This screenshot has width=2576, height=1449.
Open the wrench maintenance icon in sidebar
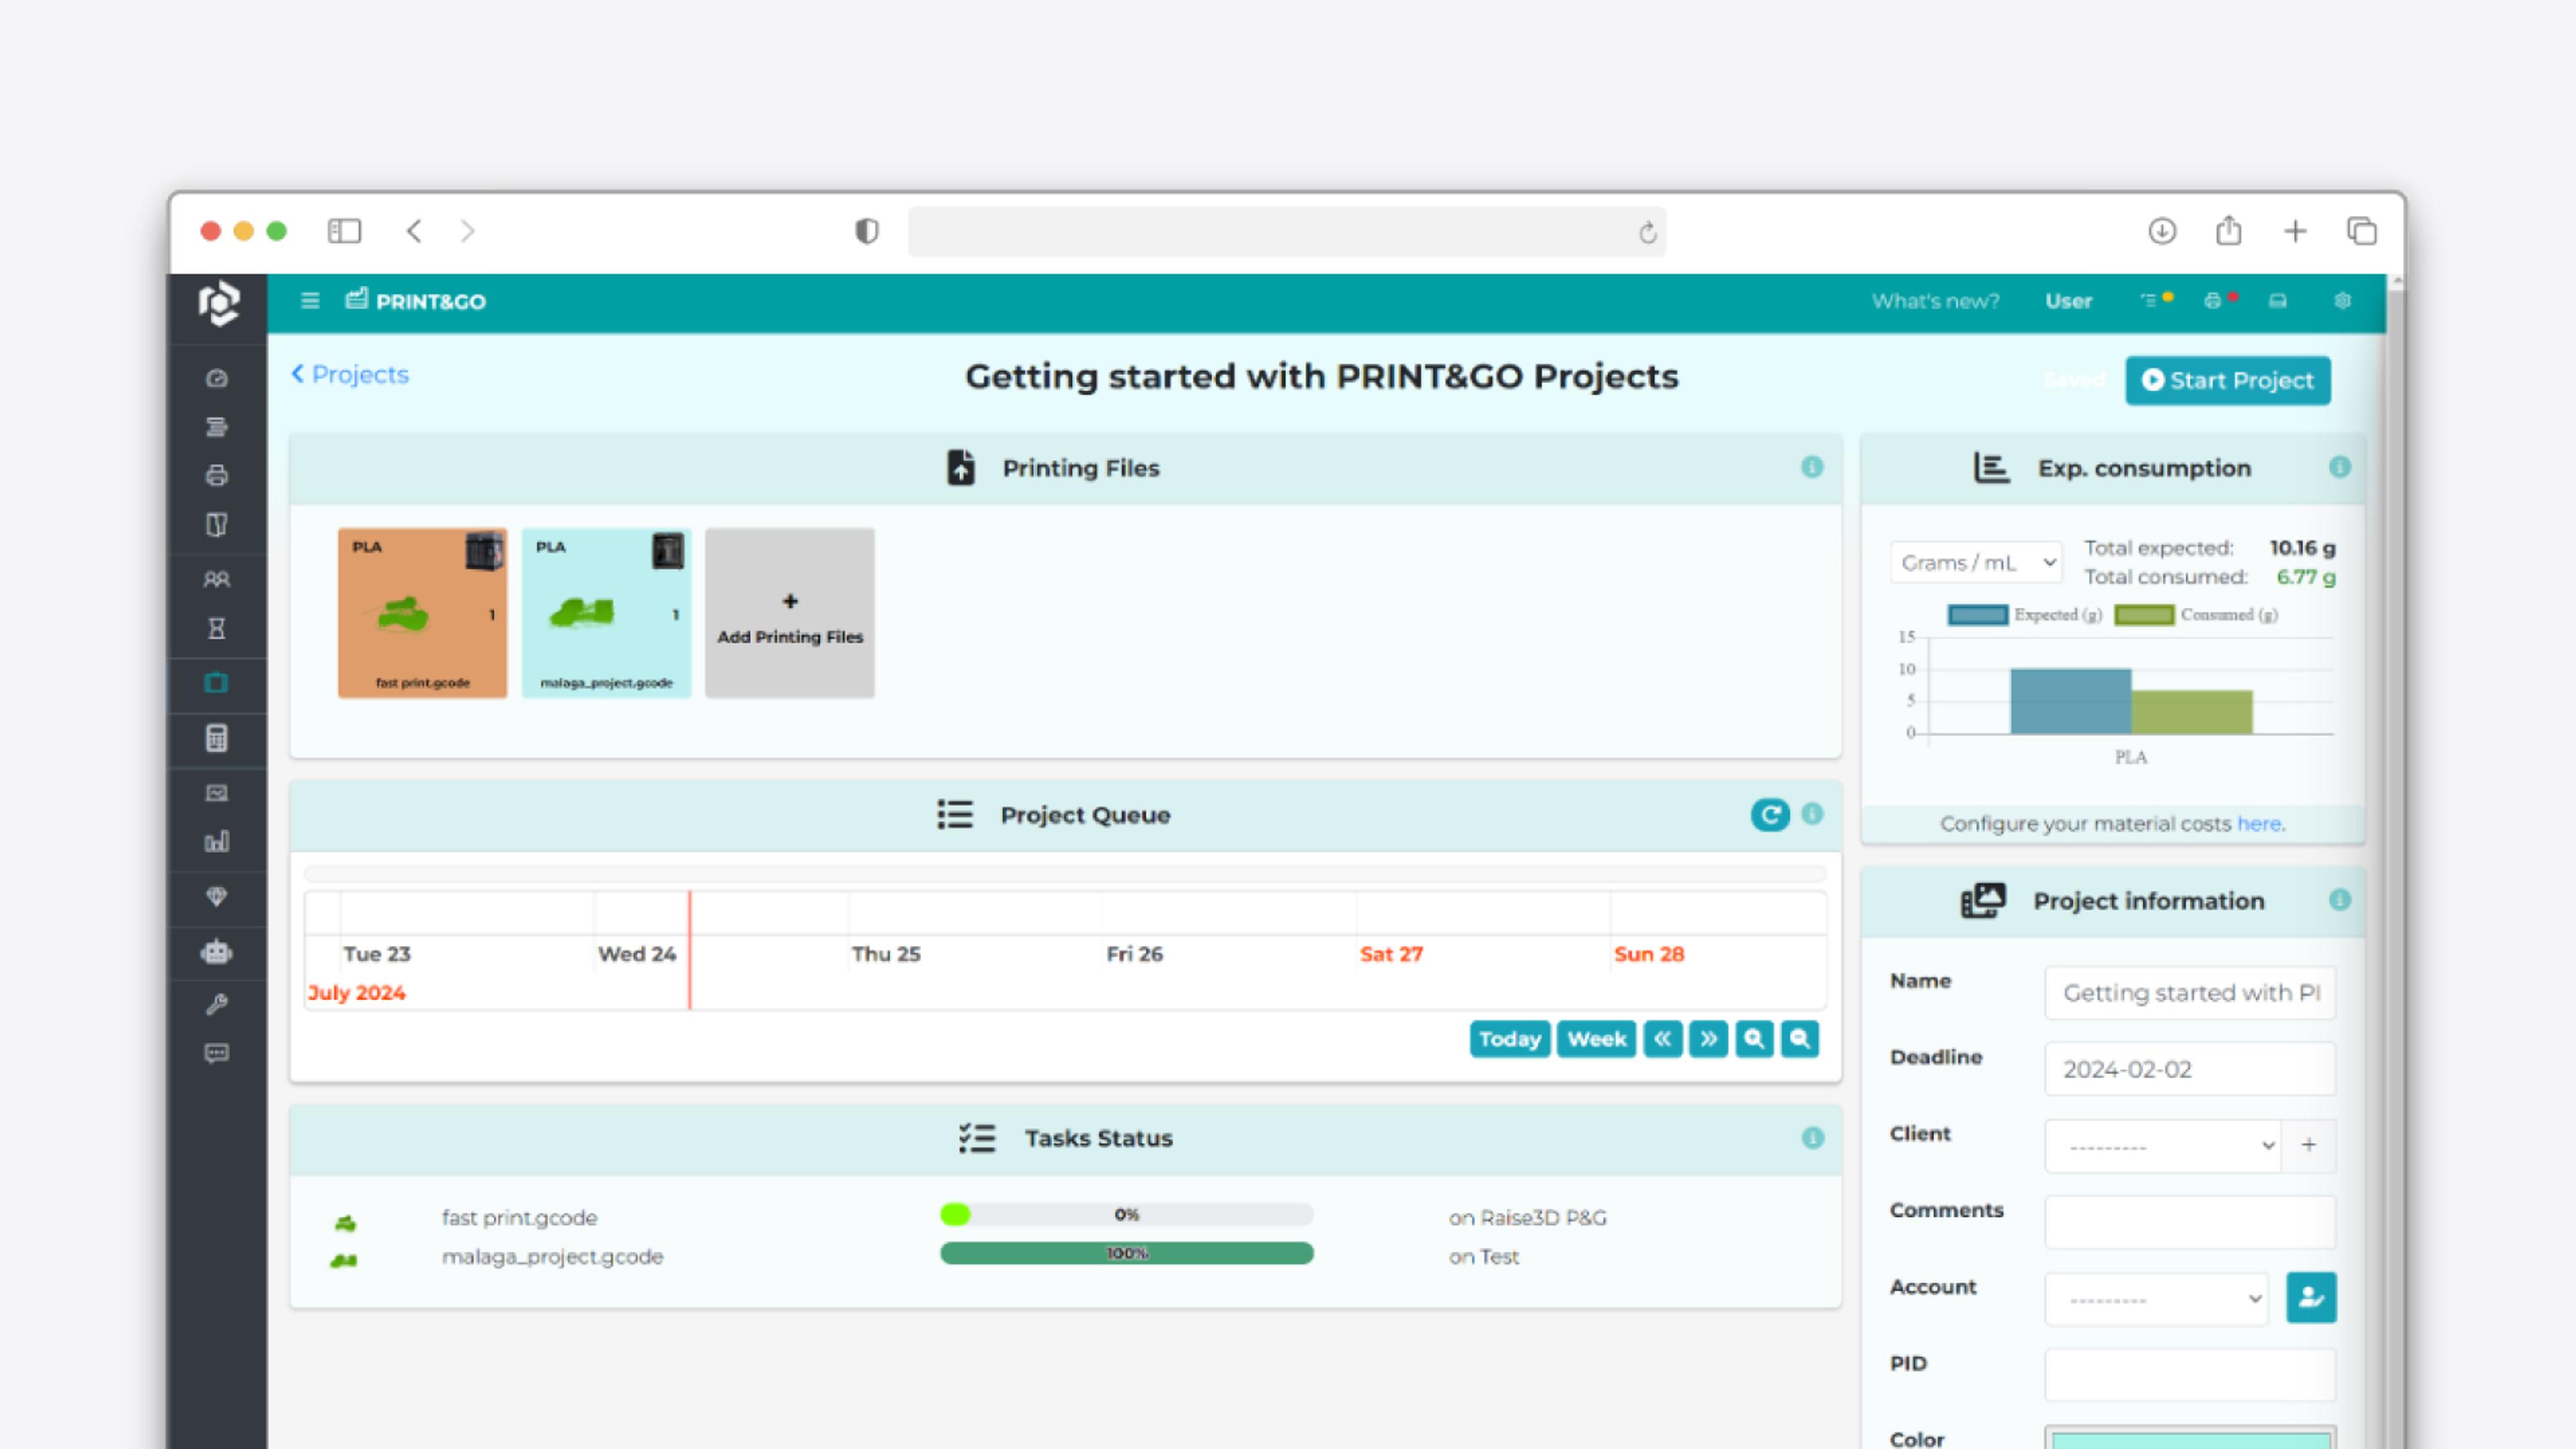[x=216, y=1004]
